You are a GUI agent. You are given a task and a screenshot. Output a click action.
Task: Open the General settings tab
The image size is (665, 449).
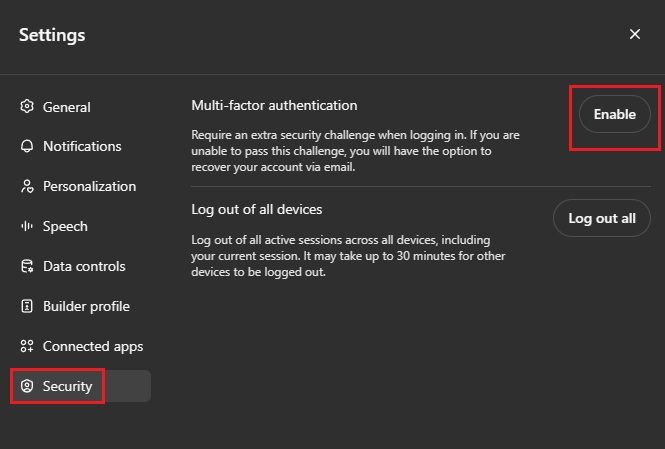click(66, 107)
